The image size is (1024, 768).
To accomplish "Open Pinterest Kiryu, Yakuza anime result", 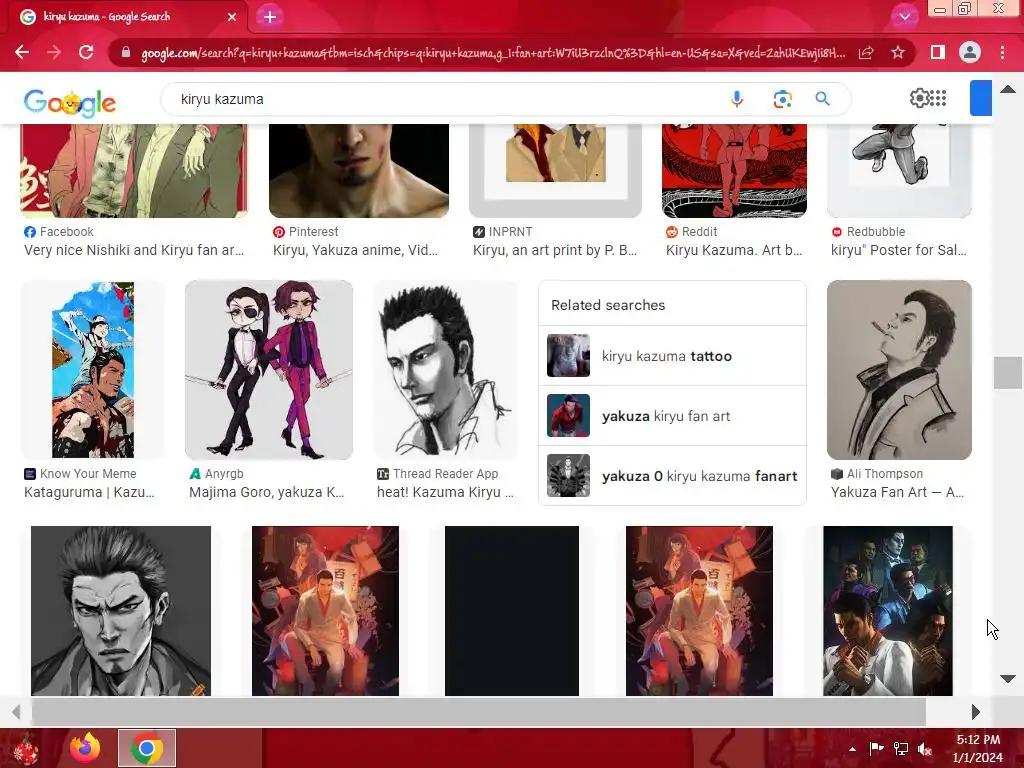I will pos(359,171).
